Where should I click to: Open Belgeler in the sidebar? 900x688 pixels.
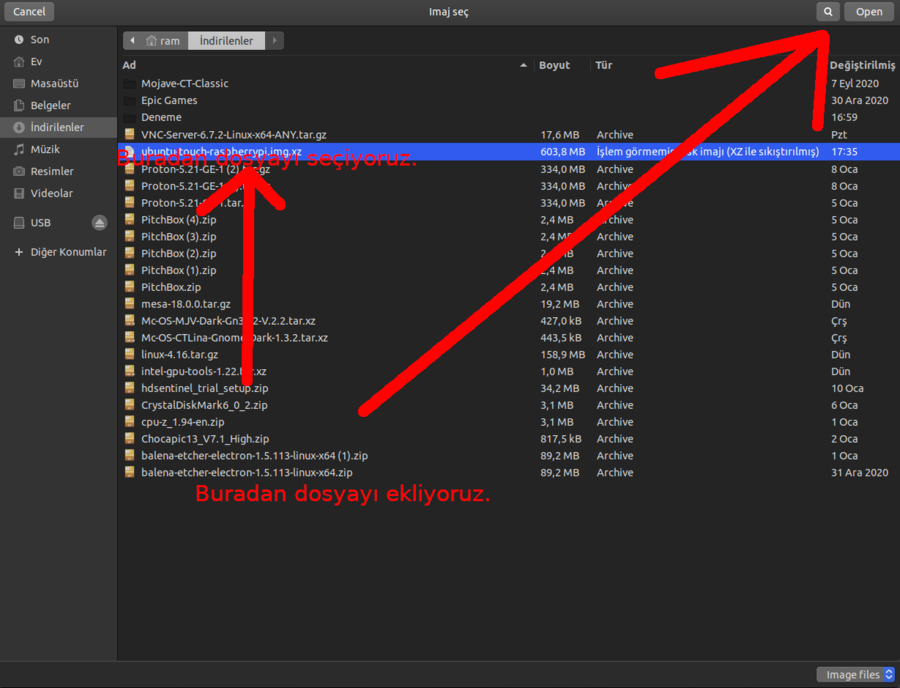[59, 106]
